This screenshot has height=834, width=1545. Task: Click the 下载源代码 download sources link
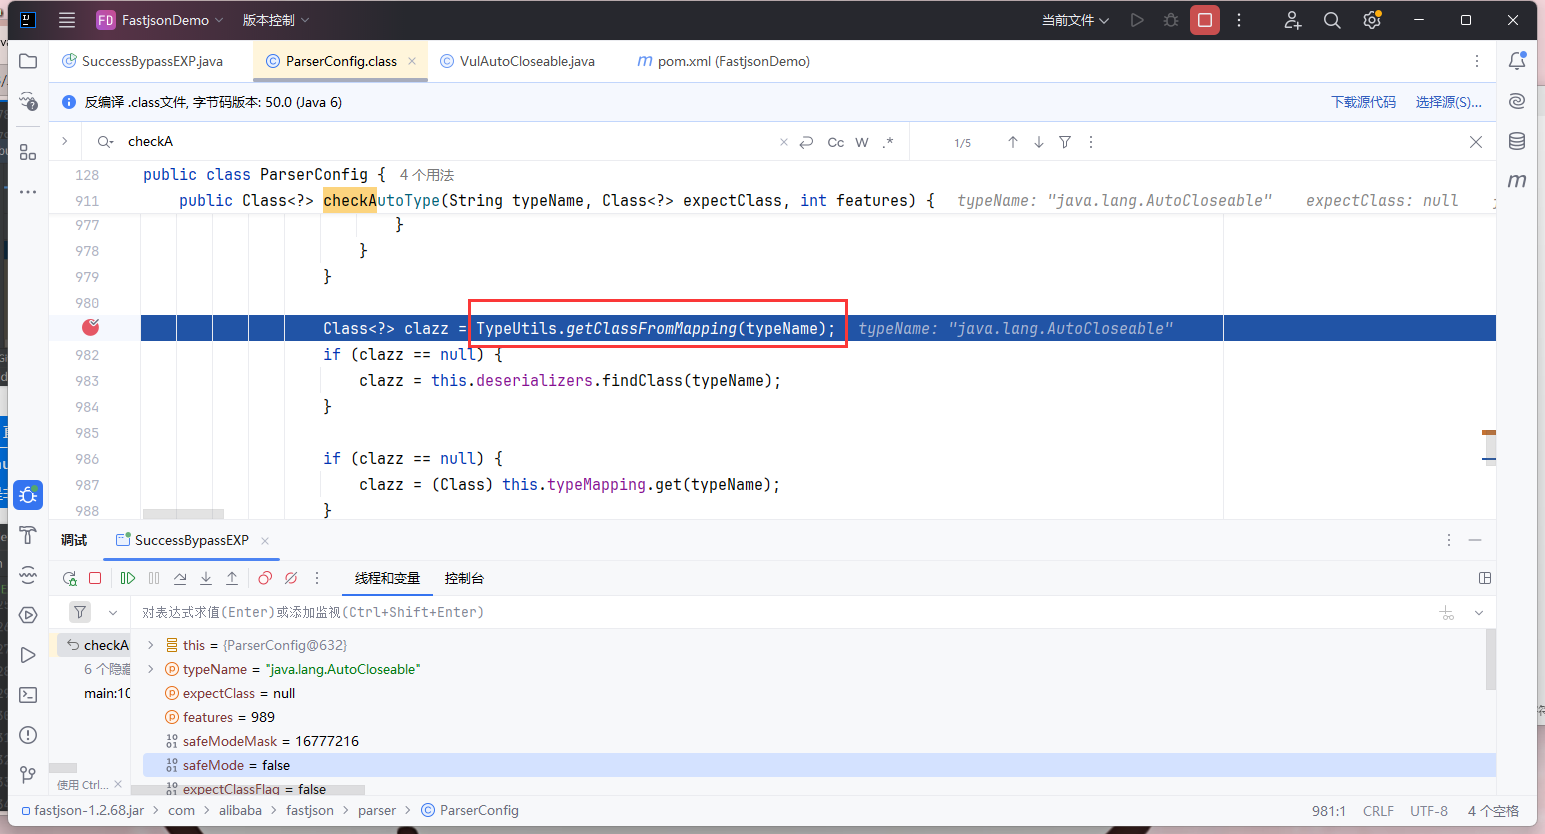[1363, 102]
